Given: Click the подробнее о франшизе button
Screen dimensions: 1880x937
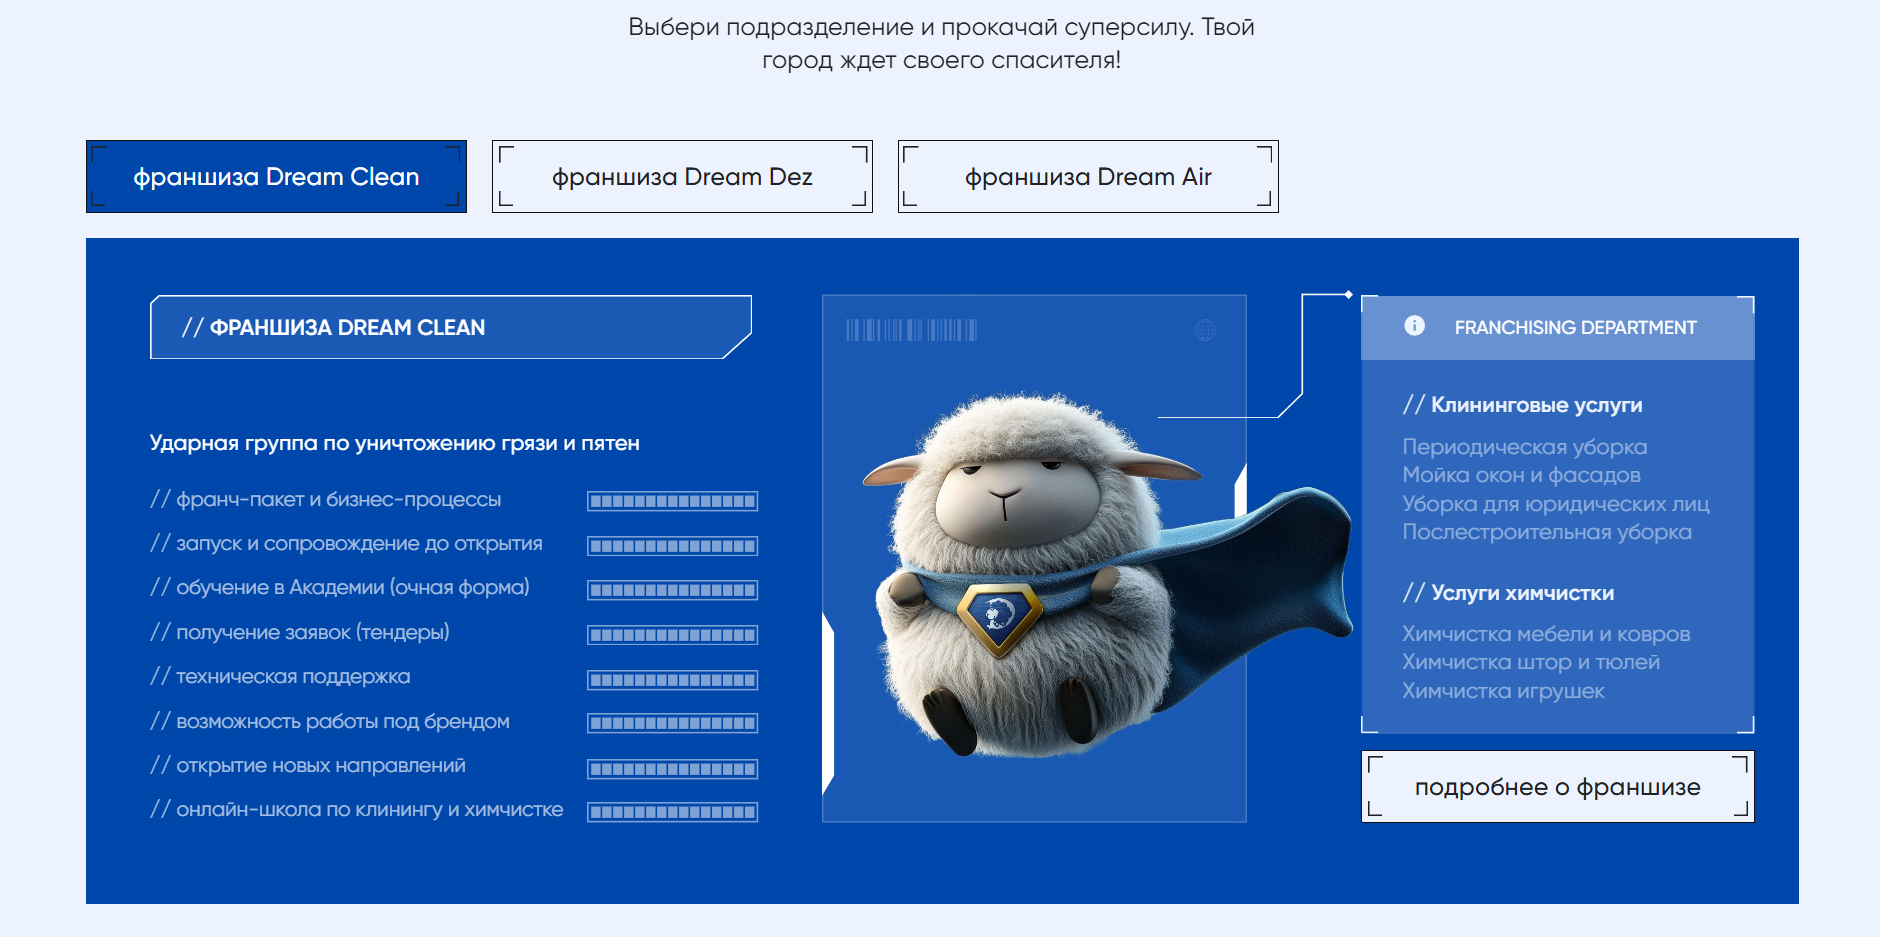Looking at the screenshot, I should tap(1557, 786).
